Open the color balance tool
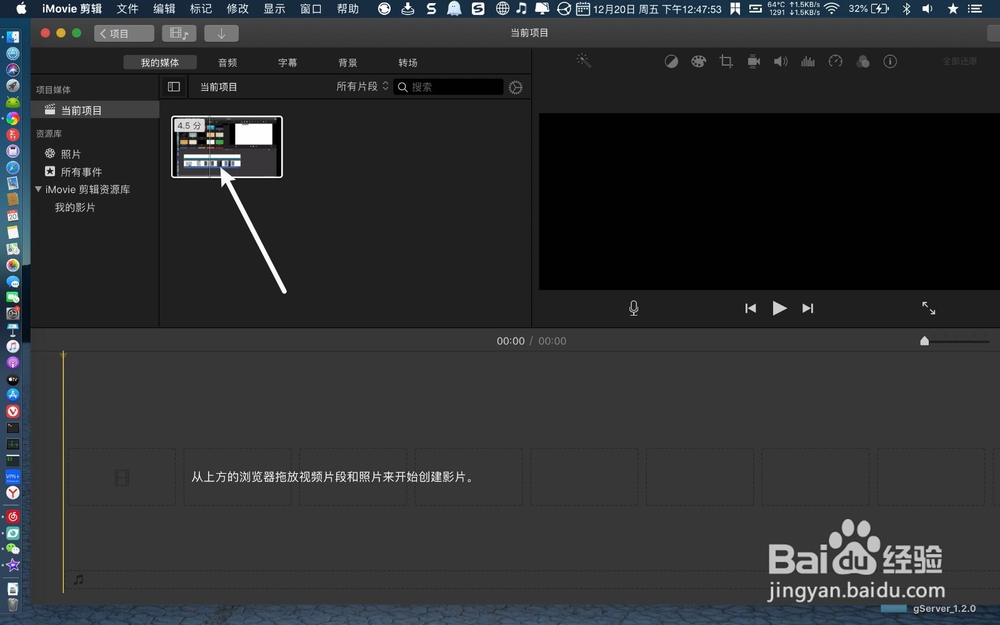This screenshot has height=625, width=1000. pyautogui.click(x=671, y=61)
